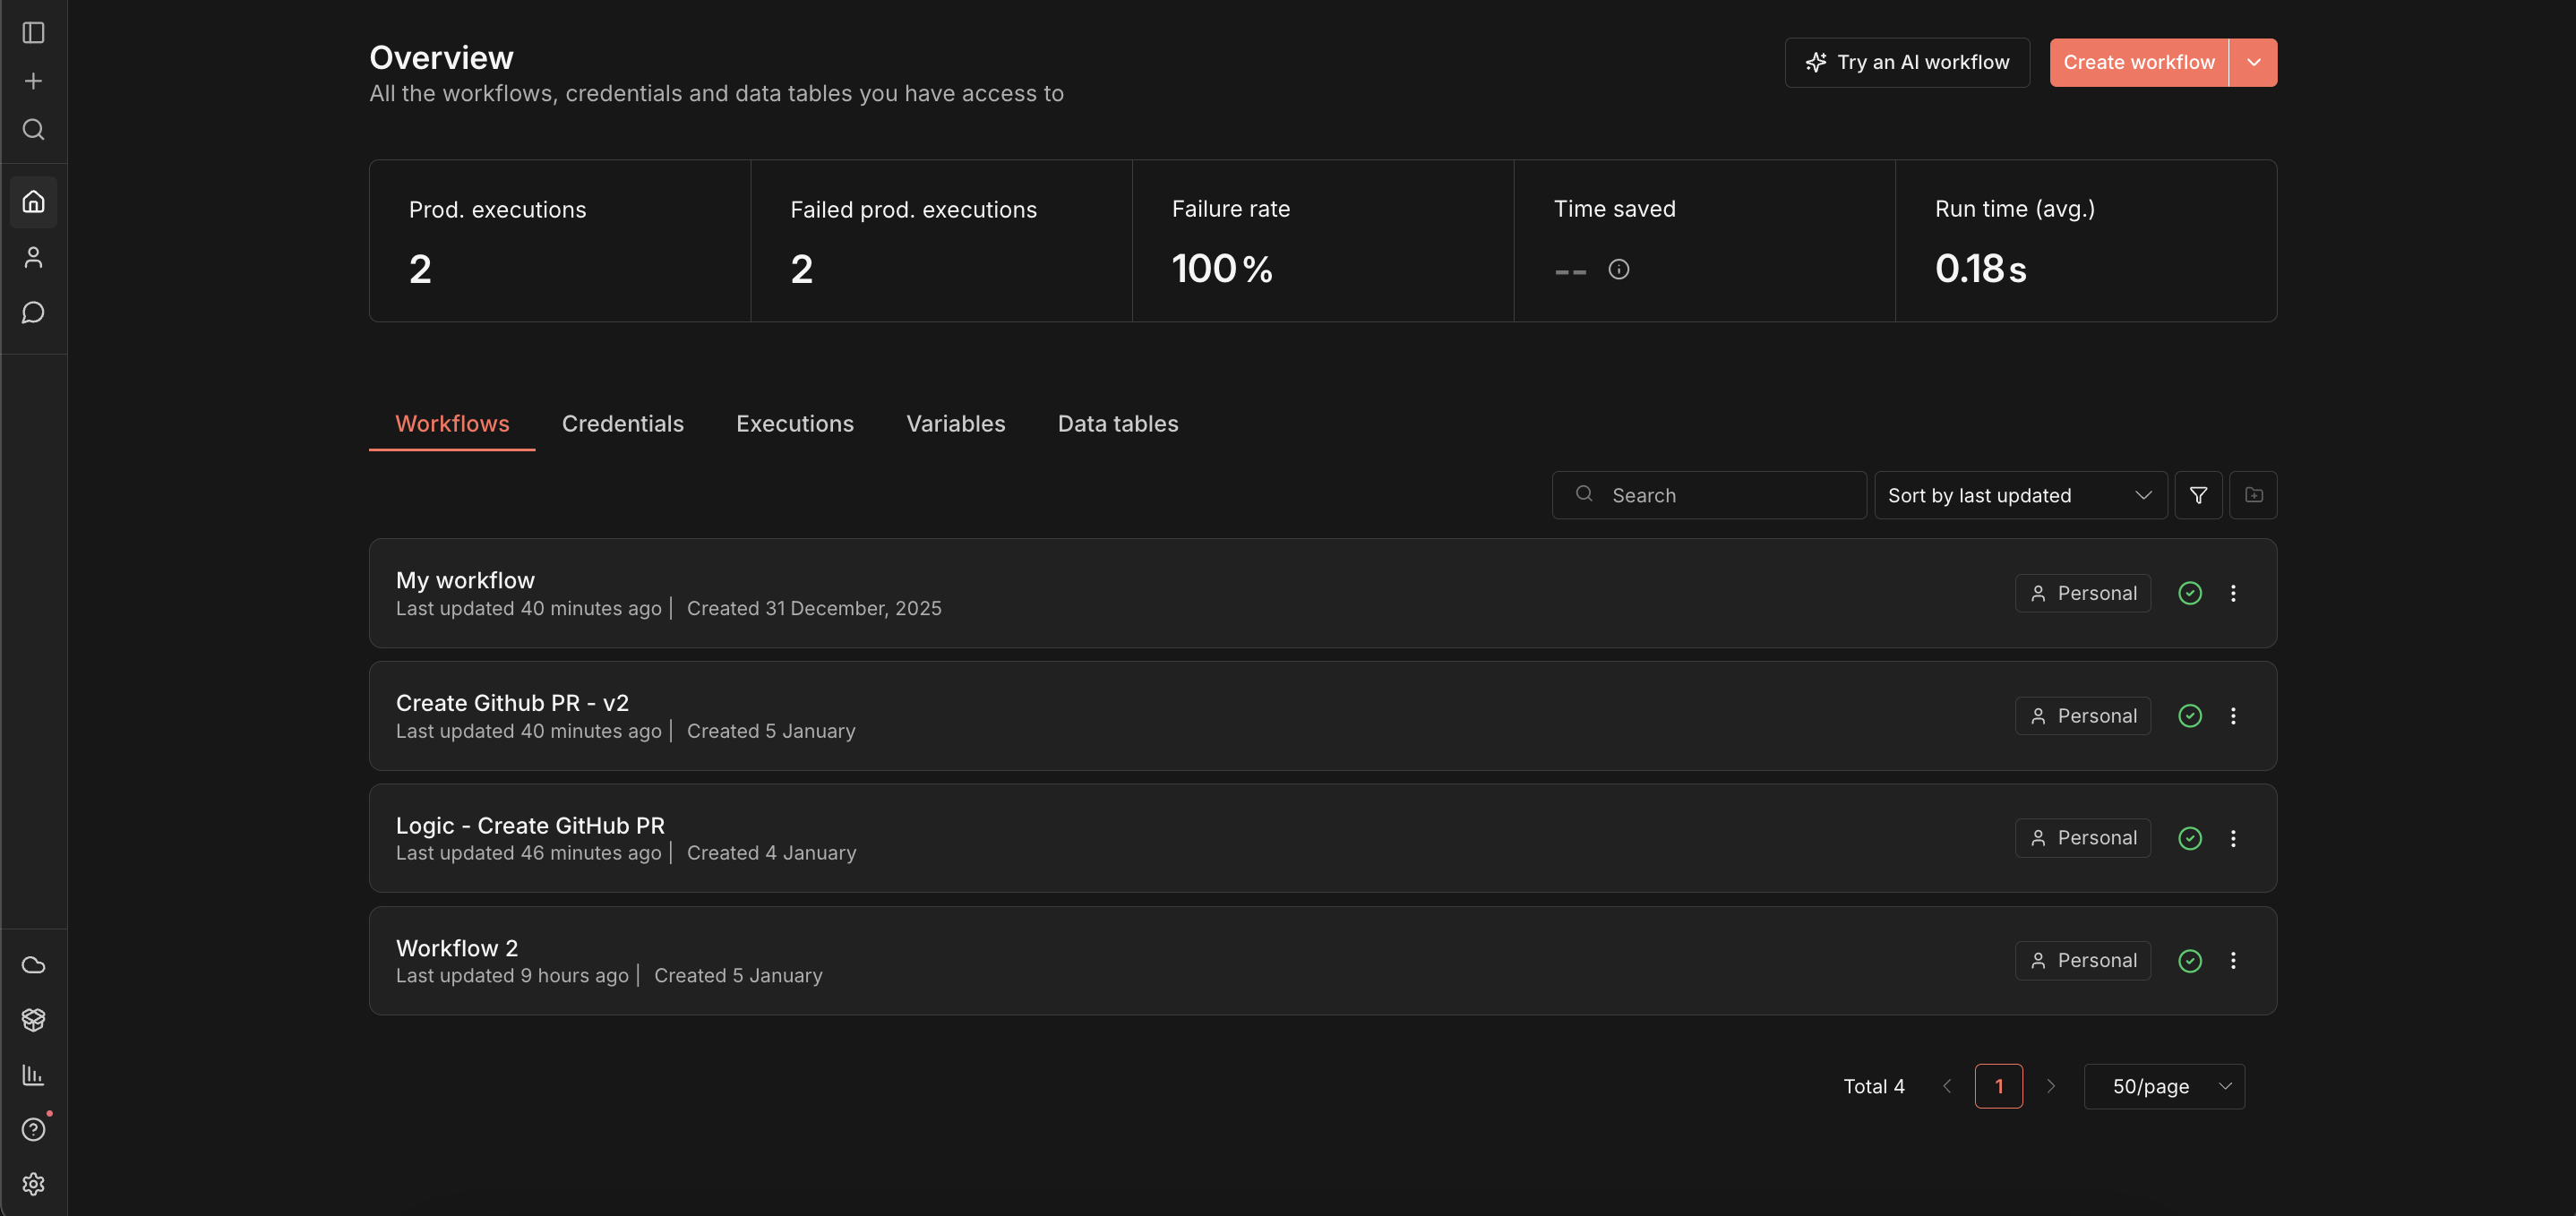The width and height of the screenshot is (2576, 1216).
Task: Toggle active status on My workflow
Action: (x=2190, y=592)
